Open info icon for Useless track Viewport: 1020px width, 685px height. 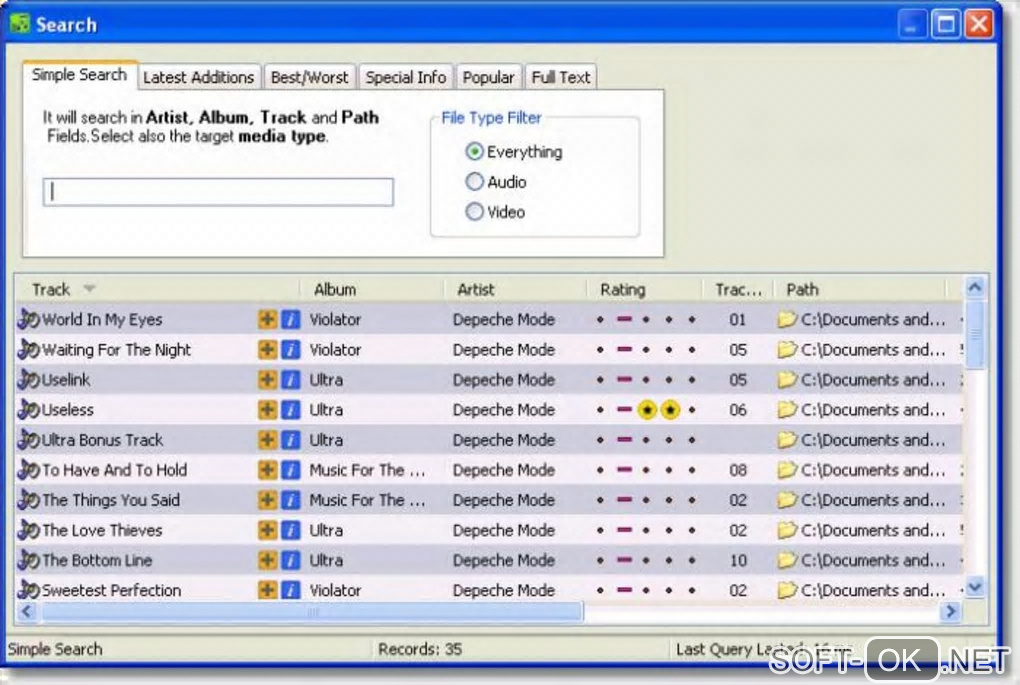pyautogui.click(x=290, y=410)
